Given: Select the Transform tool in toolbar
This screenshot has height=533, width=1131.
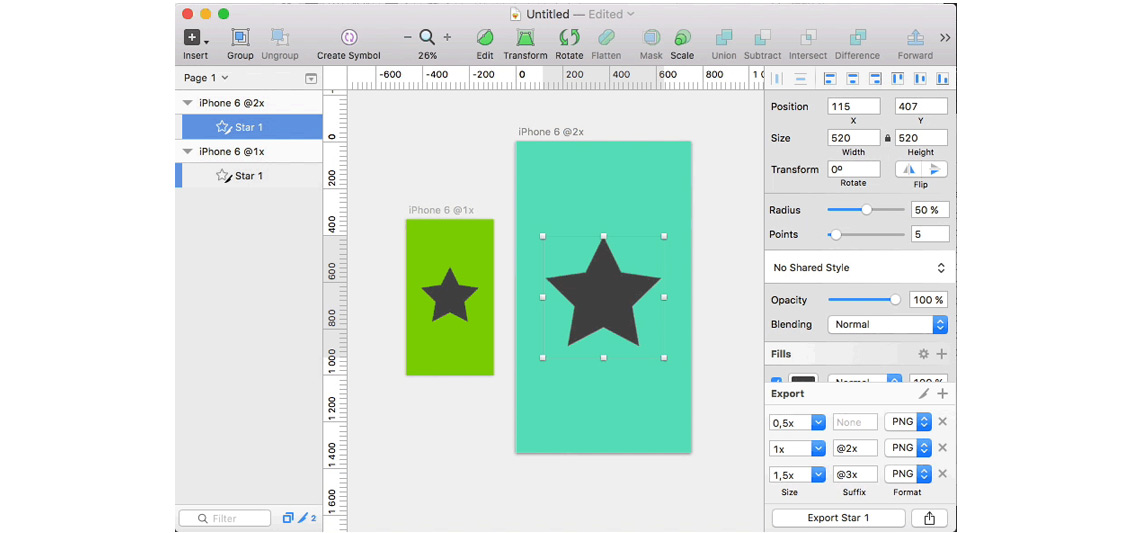Looking at the screenshot, I should click(525, 38).
